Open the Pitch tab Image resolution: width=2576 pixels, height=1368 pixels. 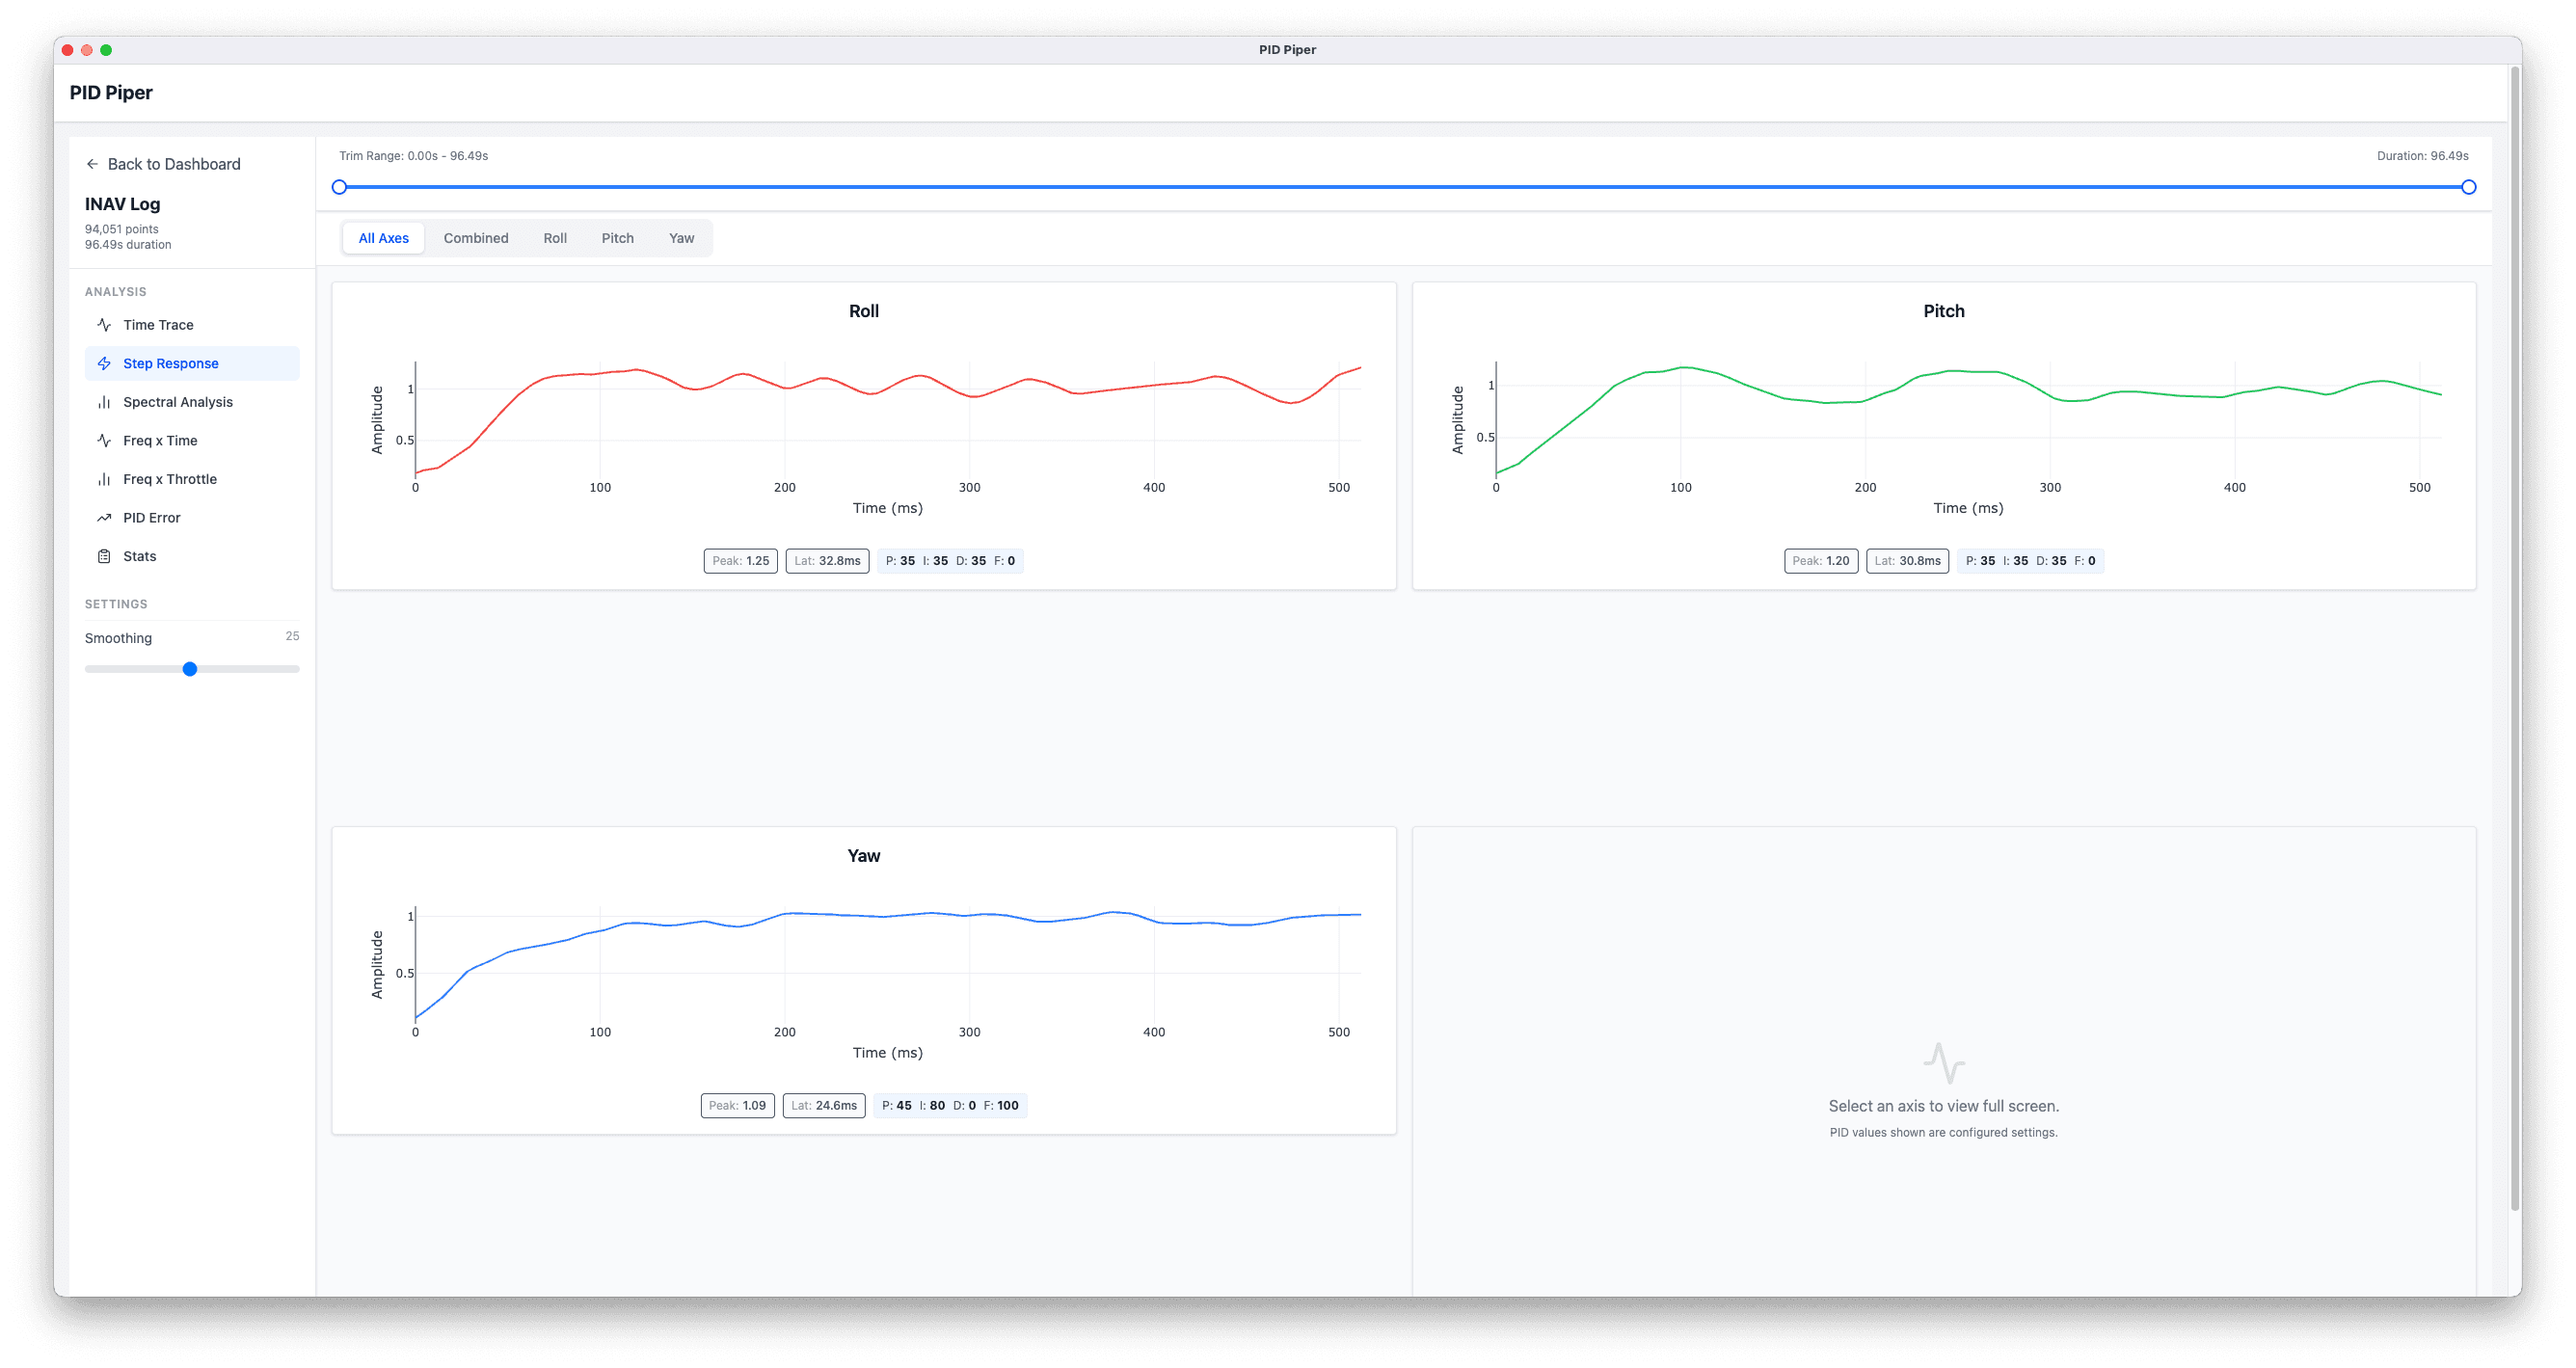point(617,238)
